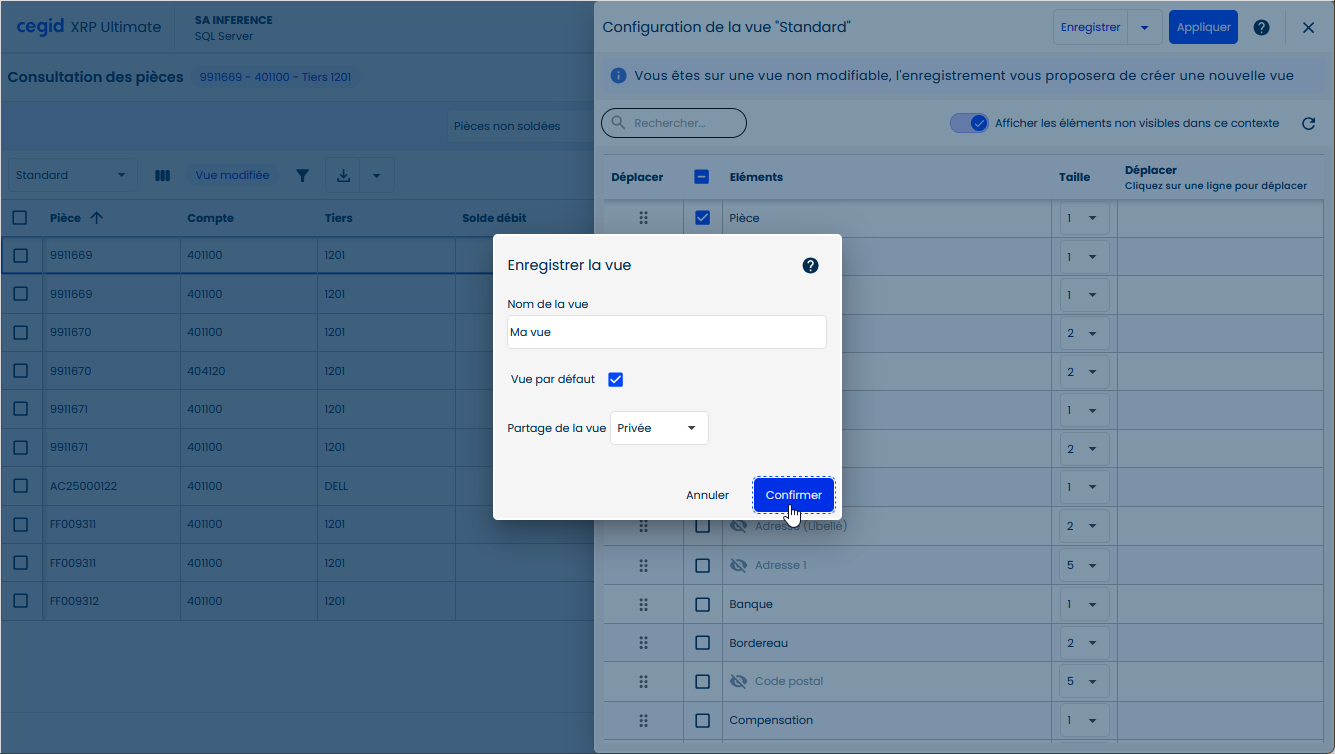Click the help icon in the save dialog

810,266
